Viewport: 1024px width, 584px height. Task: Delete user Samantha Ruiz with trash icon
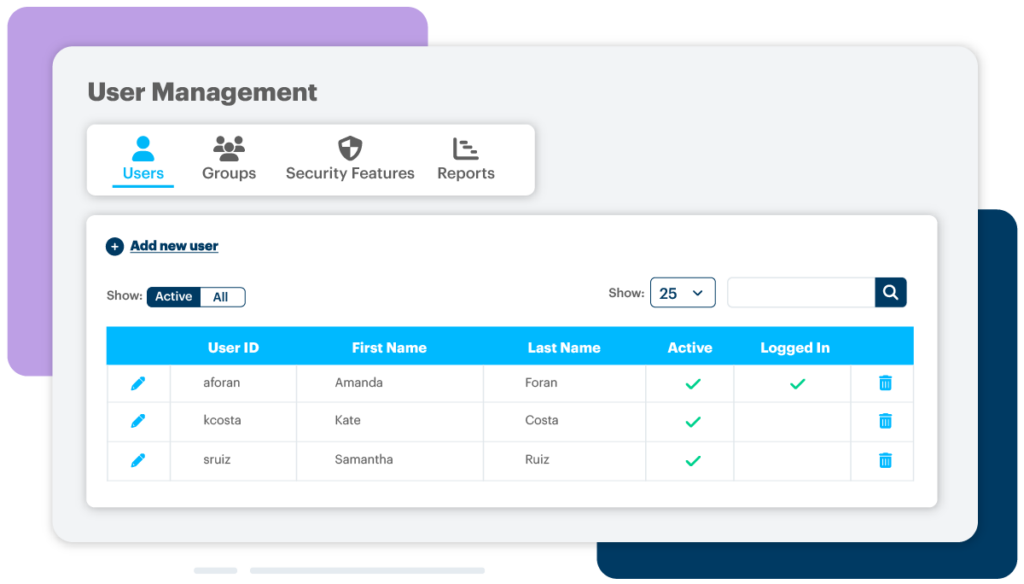pos(885,460)
